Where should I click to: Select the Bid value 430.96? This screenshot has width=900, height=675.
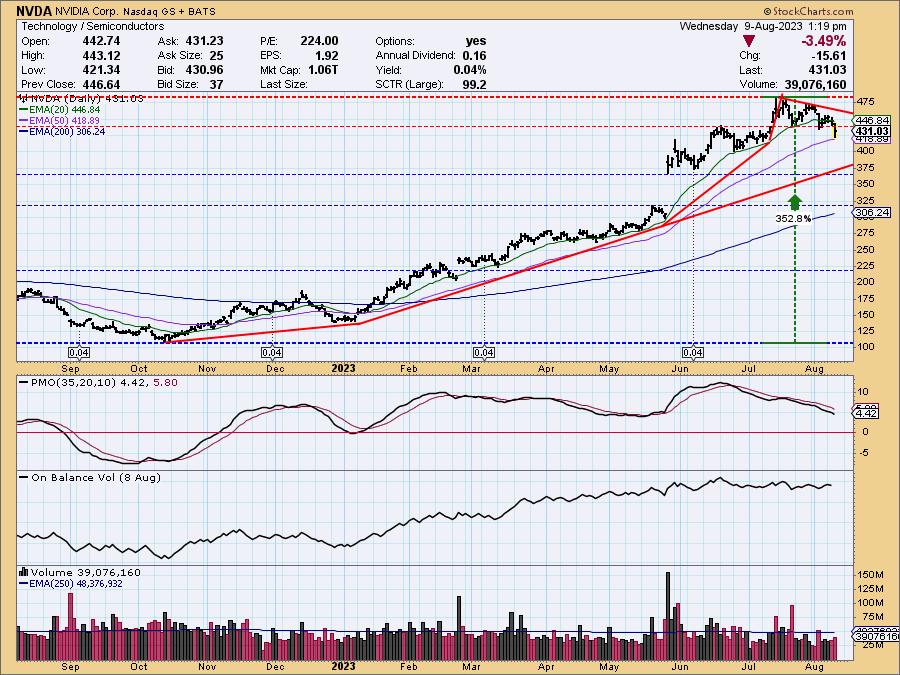204,70
